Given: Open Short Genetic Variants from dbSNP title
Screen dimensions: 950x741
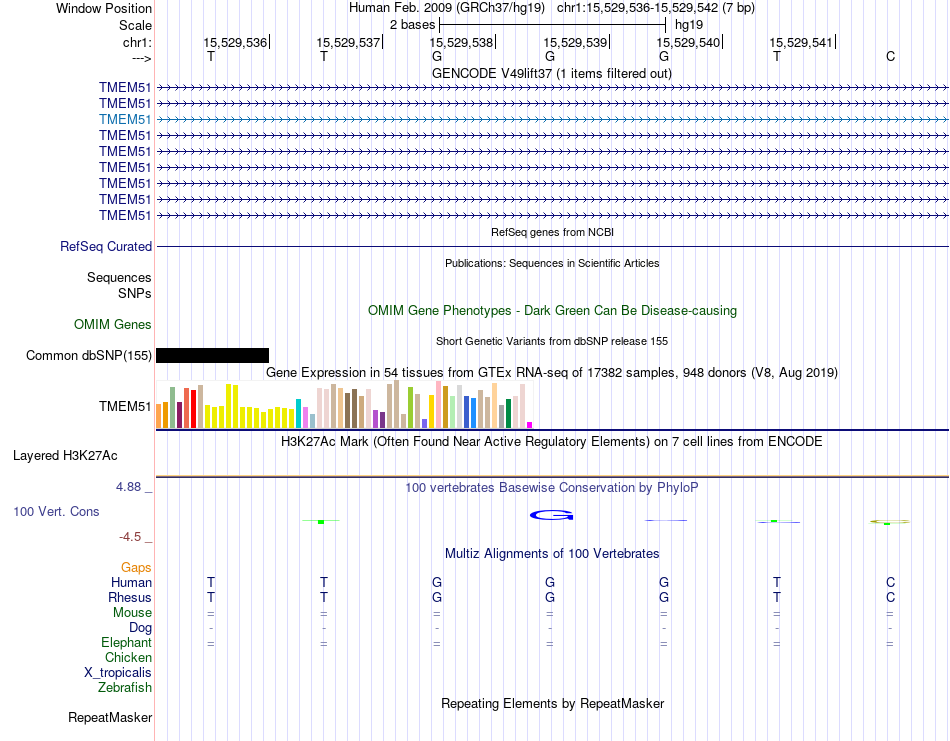Looking at the screenshot, I should [x=552, y=341].
